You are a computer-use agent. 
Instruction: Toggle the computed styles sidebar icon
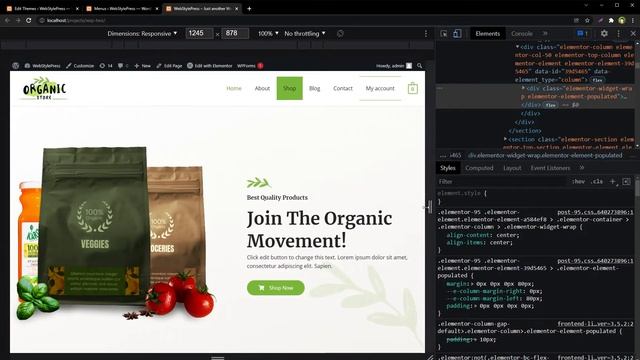click(x=627, y=181)
